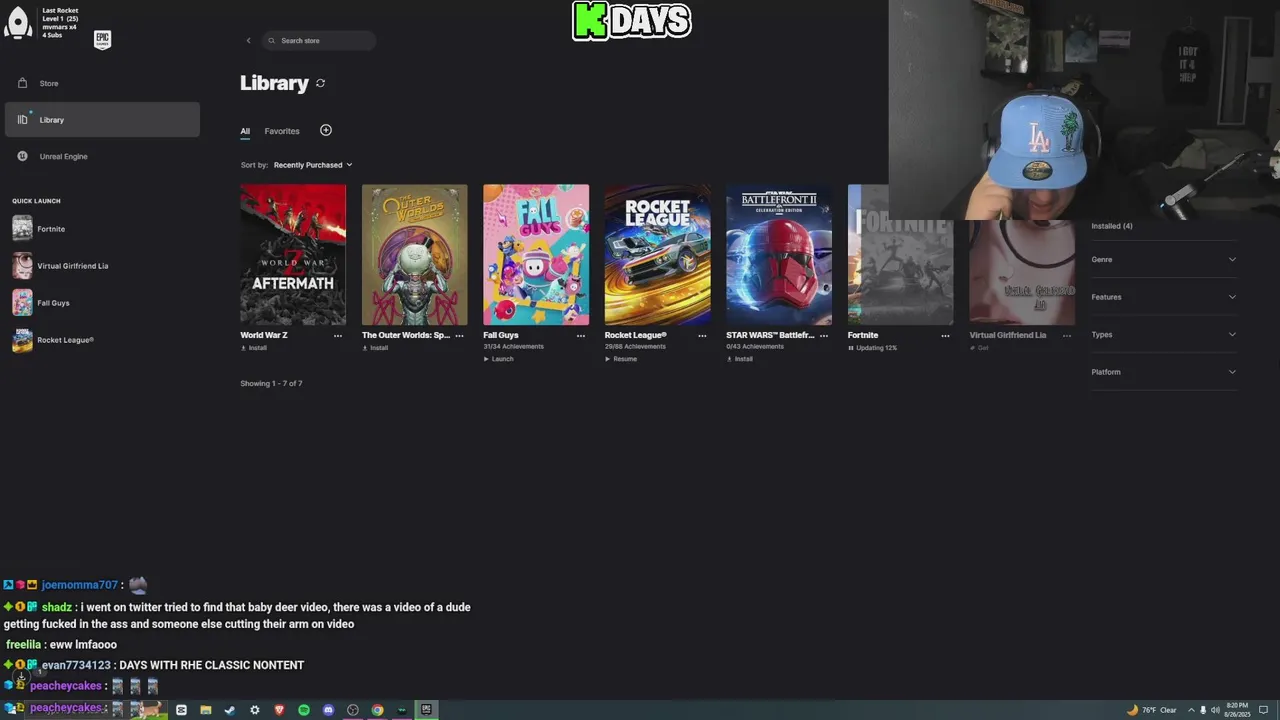Image resolution: width=1280 pixels, height=720 pixels.
Task: Open the Star Wars Battlefront II cover
Action: (779, 254)
